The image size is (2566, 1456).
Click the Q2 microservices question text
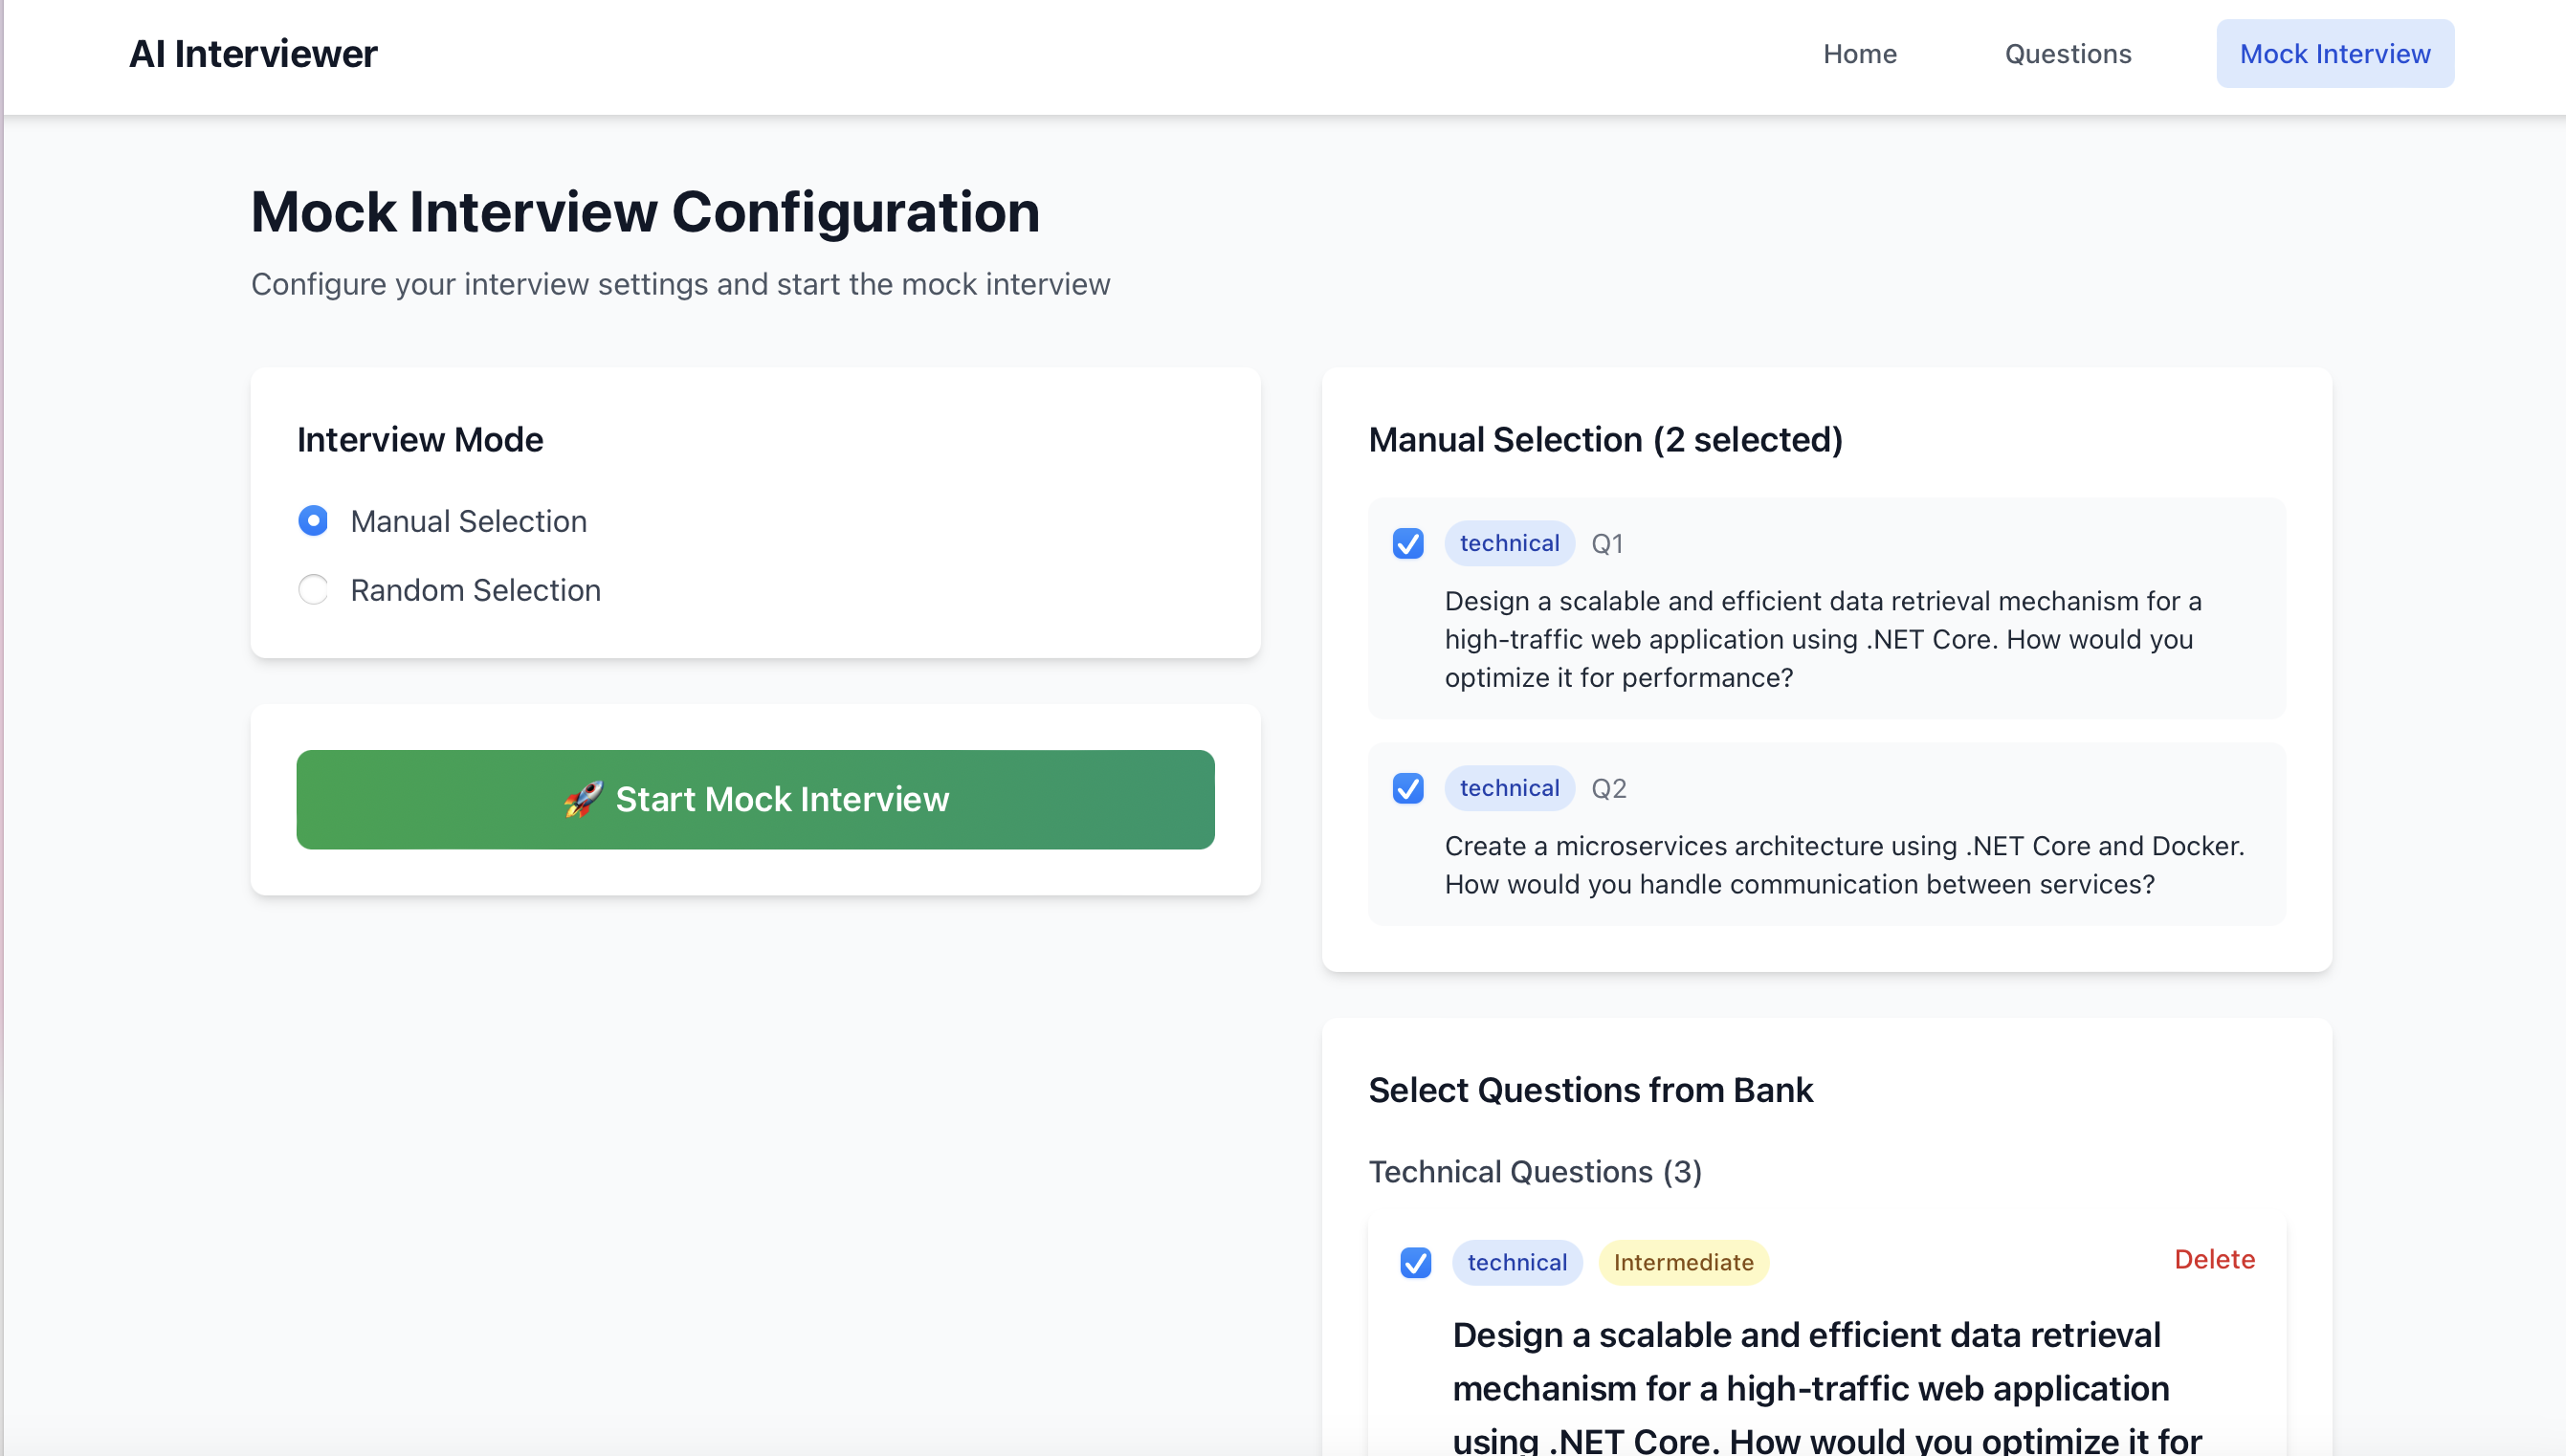point(1843,865)
